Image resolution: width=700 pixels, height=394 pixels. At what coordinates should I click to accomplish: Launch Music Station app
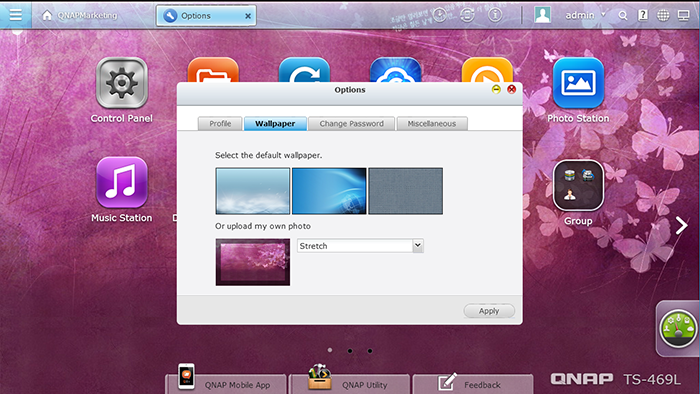pyautogui.click(x=121, y=182)
